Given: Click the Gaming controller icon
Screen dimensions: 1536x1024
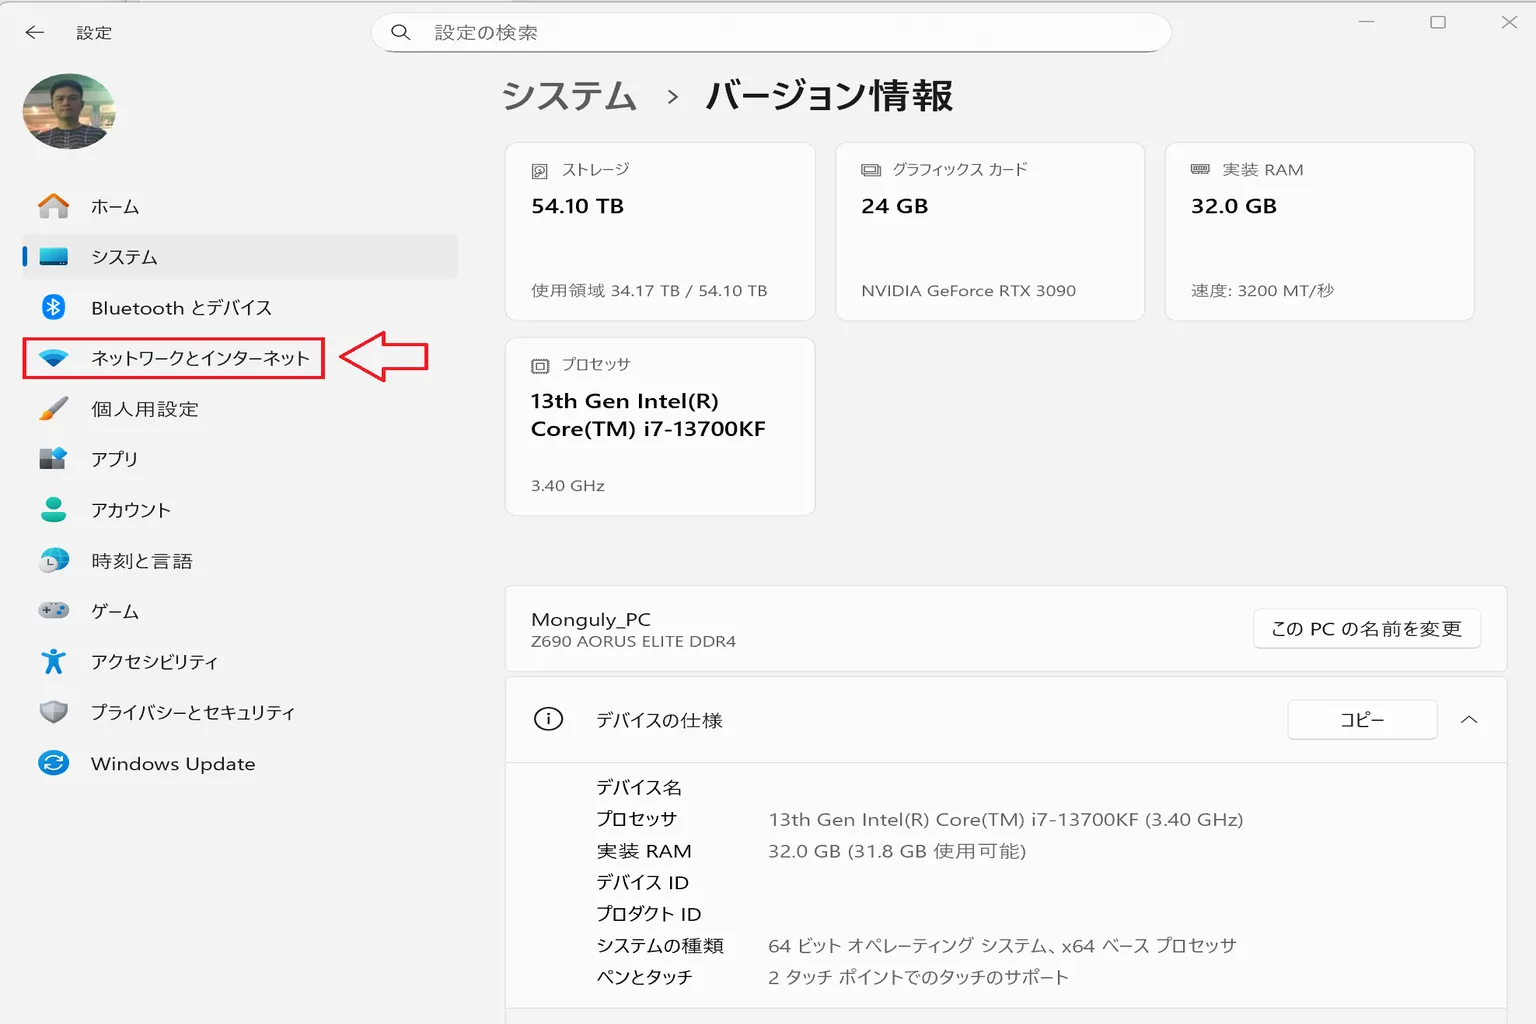Looking at the screenshot, I should (x=54, y=610).
